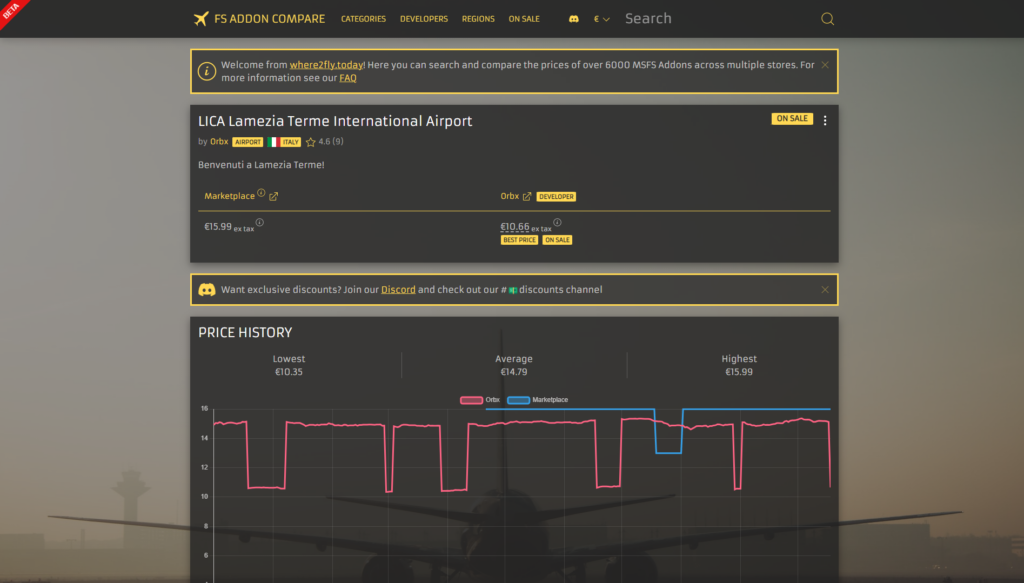Follow the where2fly.today link

[326, 65]
